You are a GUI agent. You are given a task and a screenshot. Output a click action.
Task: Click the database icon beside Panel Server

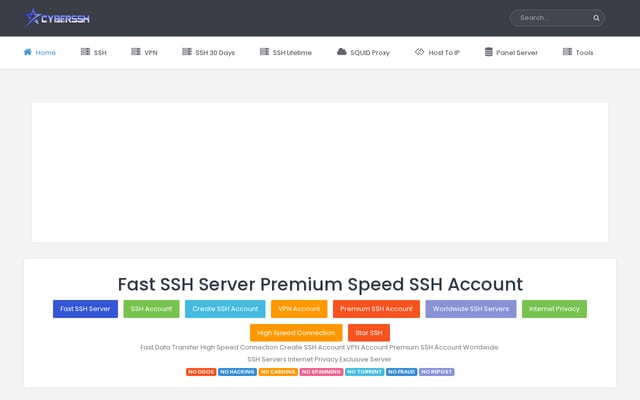489,52
